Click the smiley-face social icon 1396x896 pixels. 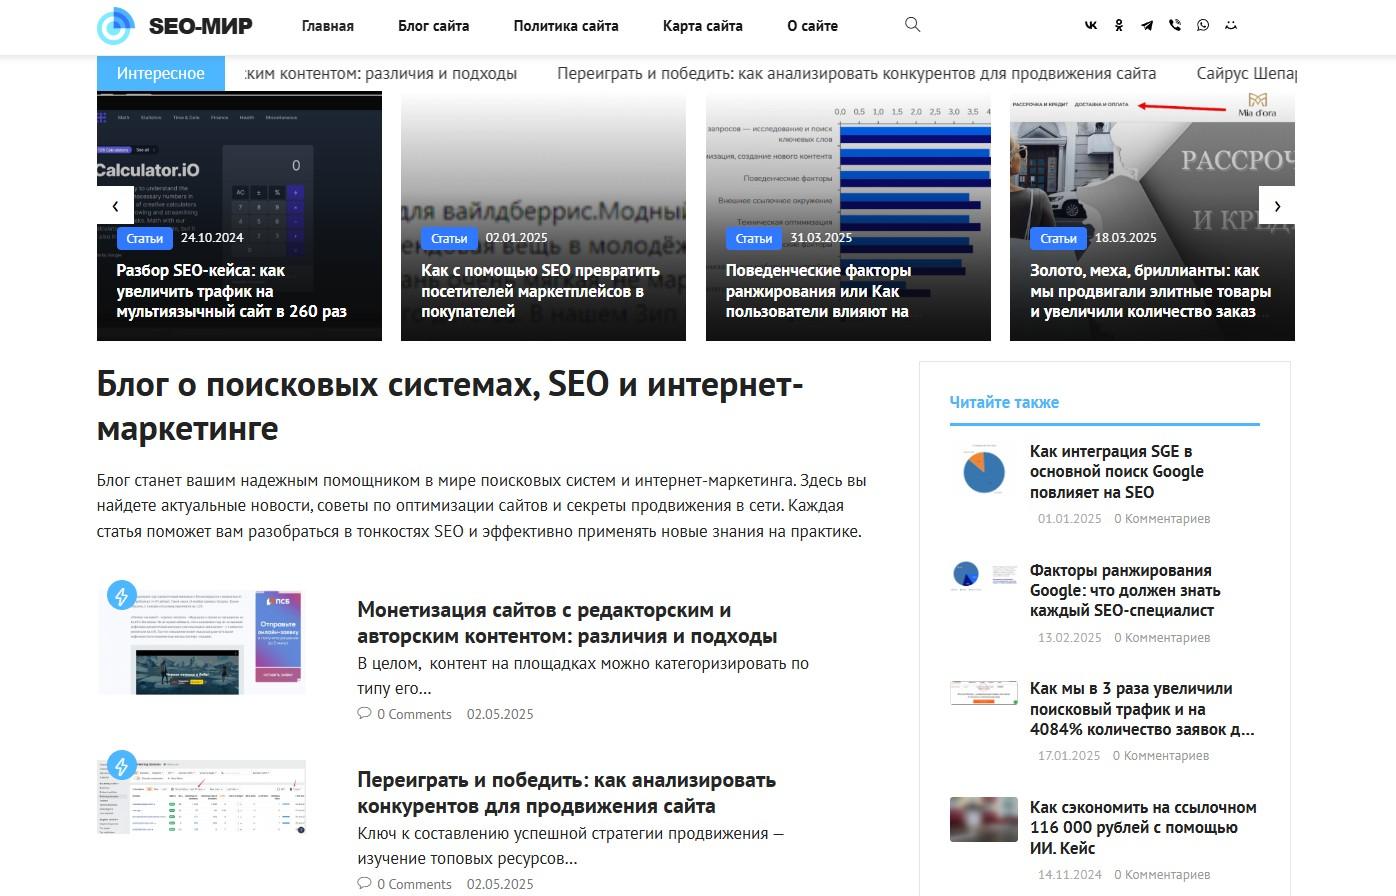1231,25
